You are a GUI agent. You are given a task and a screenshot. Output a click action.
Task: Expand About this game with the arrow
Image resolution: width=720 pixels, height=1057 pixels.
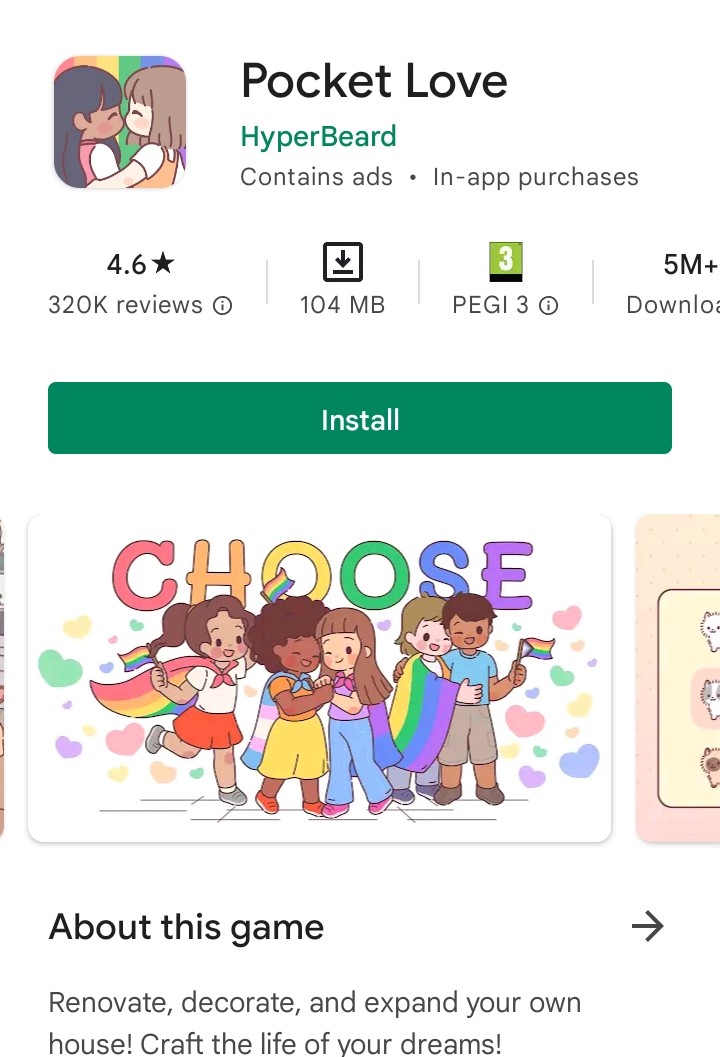(x=647, y=926)
